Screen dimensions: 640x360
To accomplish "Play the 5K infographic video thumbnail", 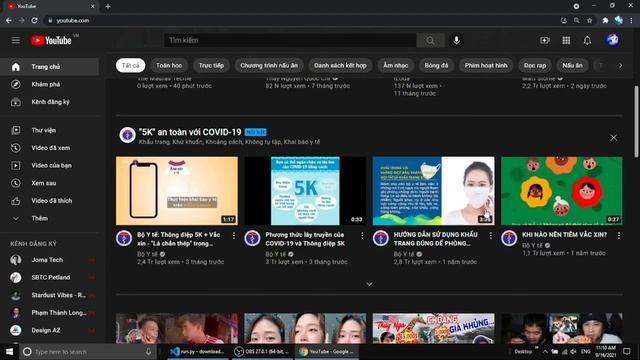I will pyautogui.click(x=305, y=191).
